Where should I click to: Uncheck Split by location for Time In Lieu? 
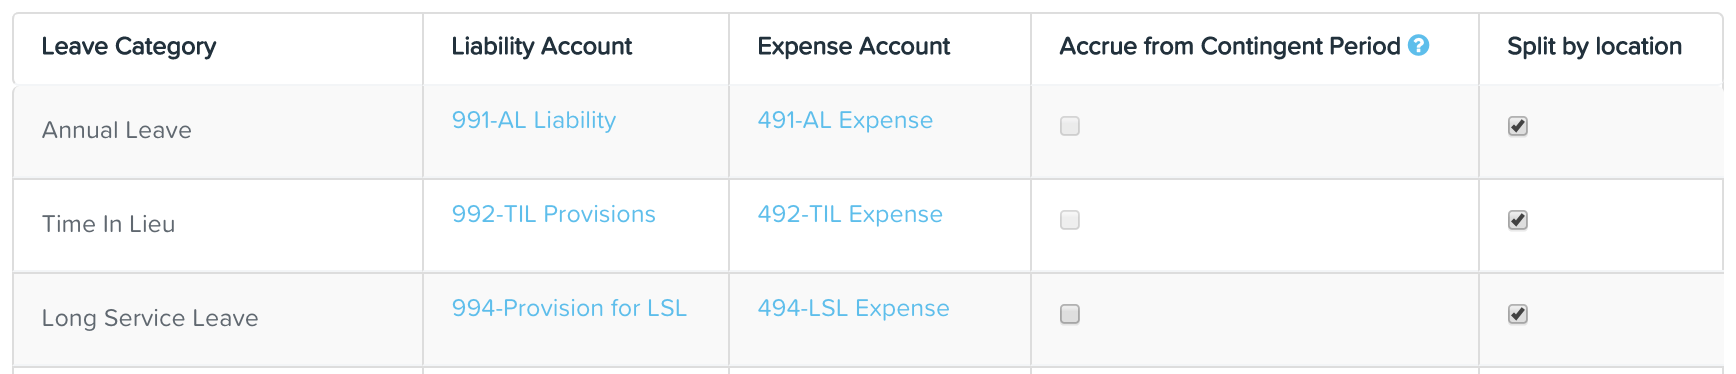[x=1518, y=220]
